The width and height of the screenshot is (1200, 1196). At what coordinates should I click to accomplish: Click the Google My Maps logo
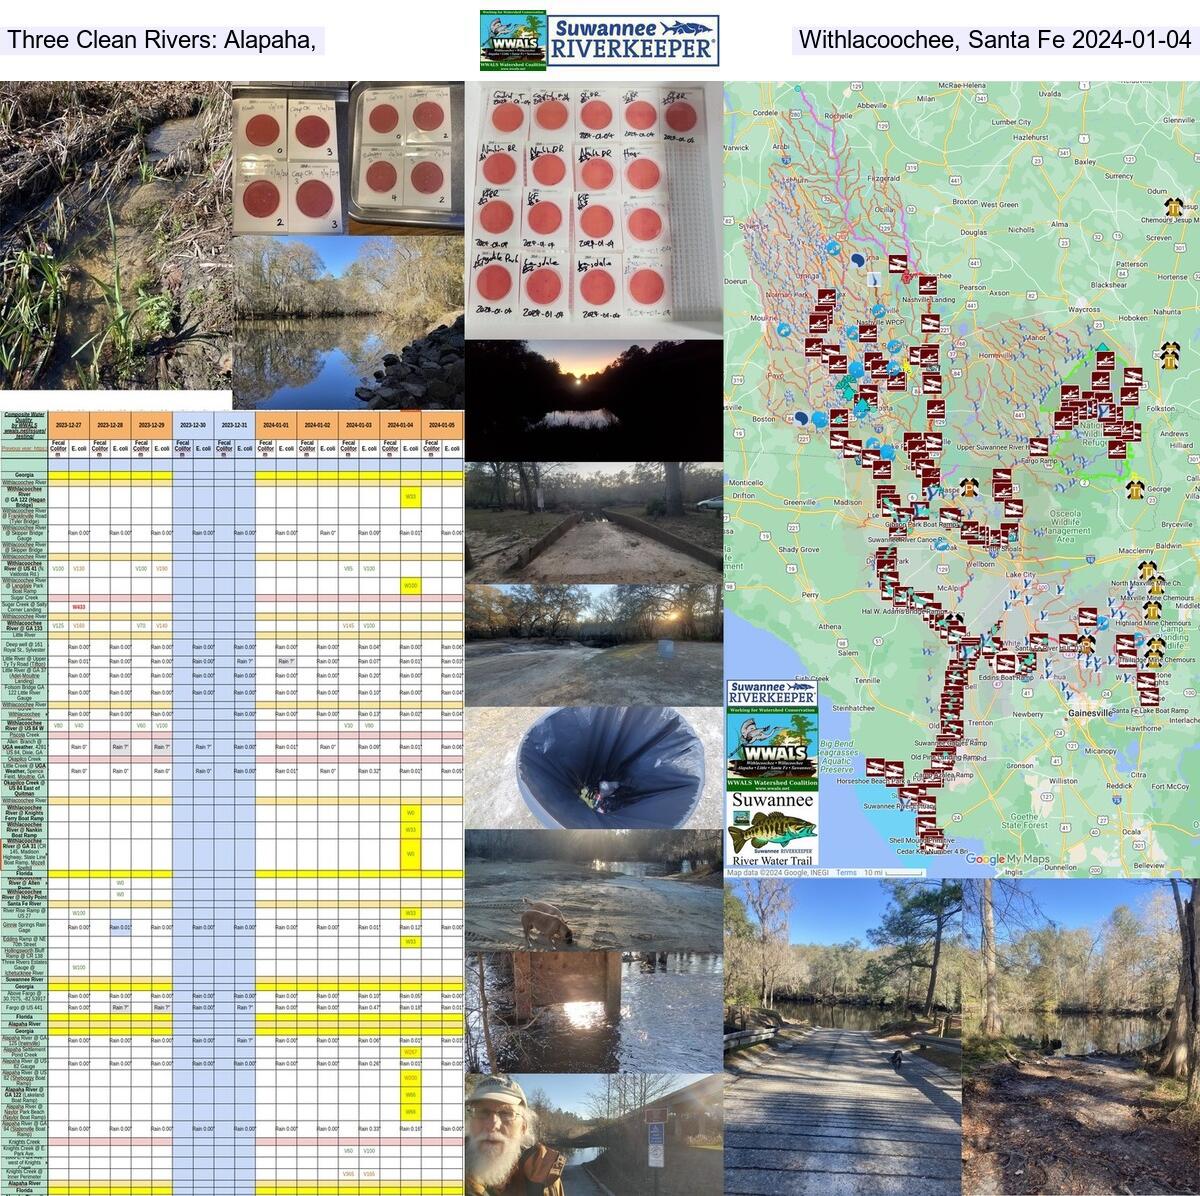click(x=1008, y=859)
